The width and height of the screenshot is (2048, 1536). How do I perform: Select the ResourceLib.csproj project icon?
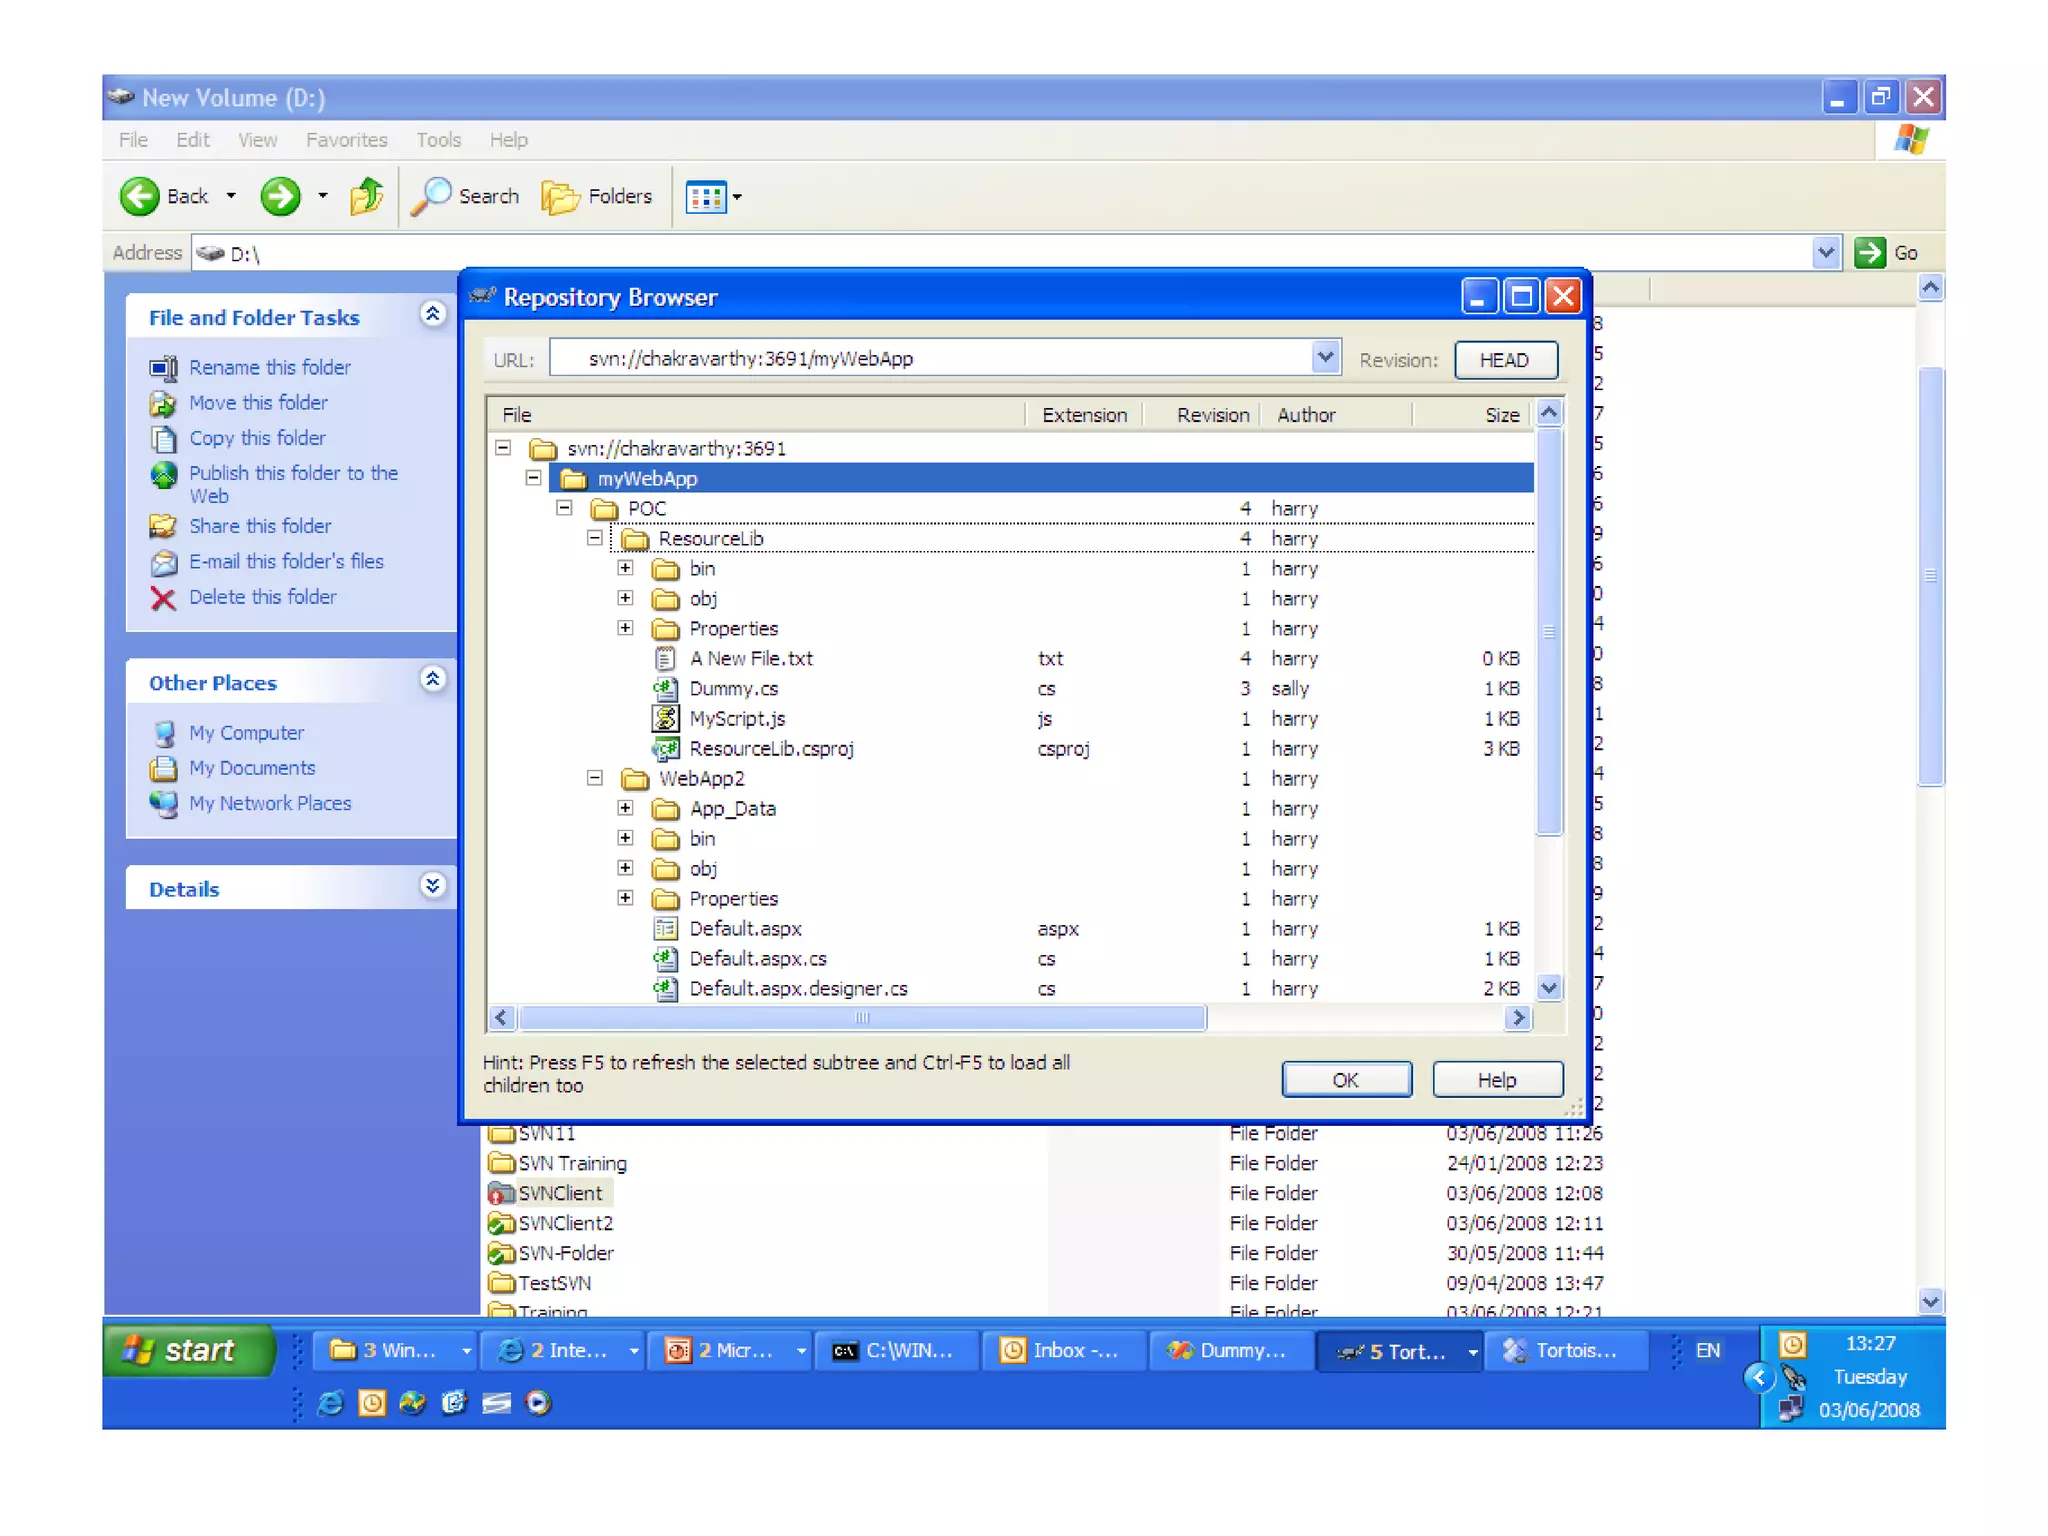(x=665, y=748)
